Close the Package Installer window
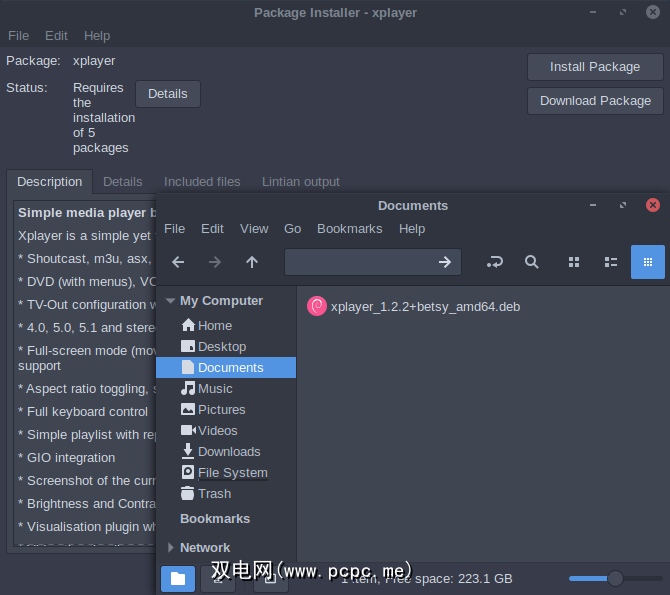670x595 pixels. coord(652,12)
